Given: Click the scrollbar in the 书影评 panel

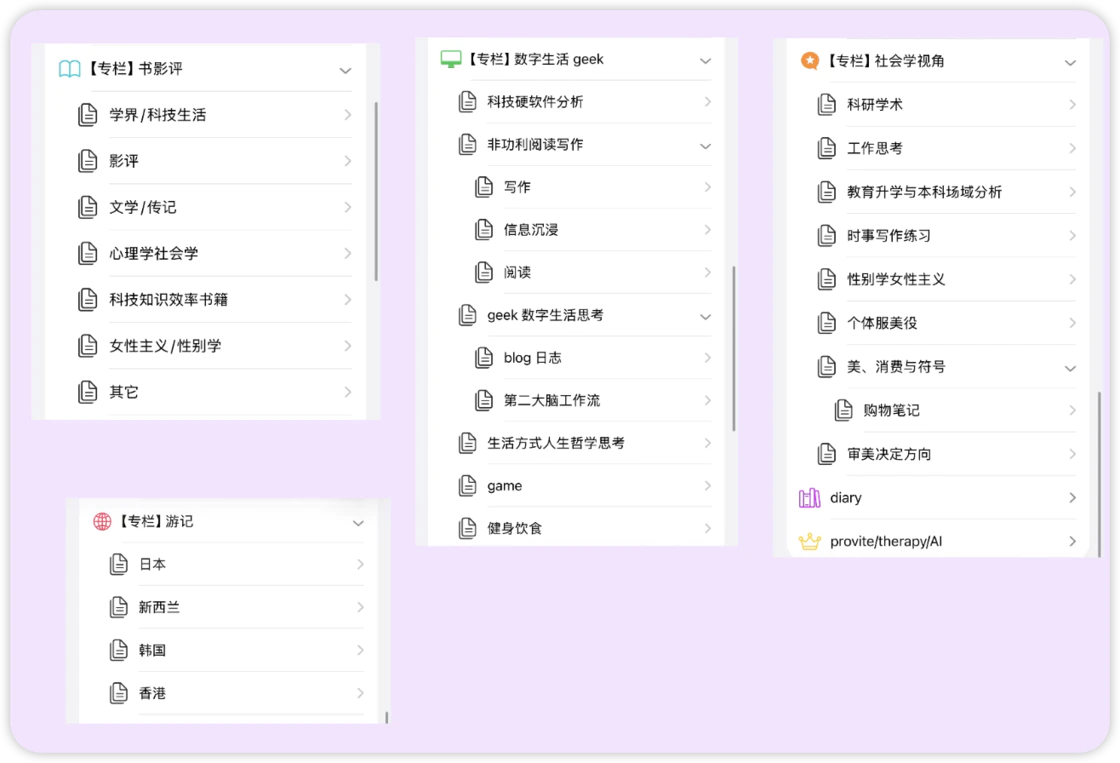Looking at the screenshot, I should click(376, 190).
